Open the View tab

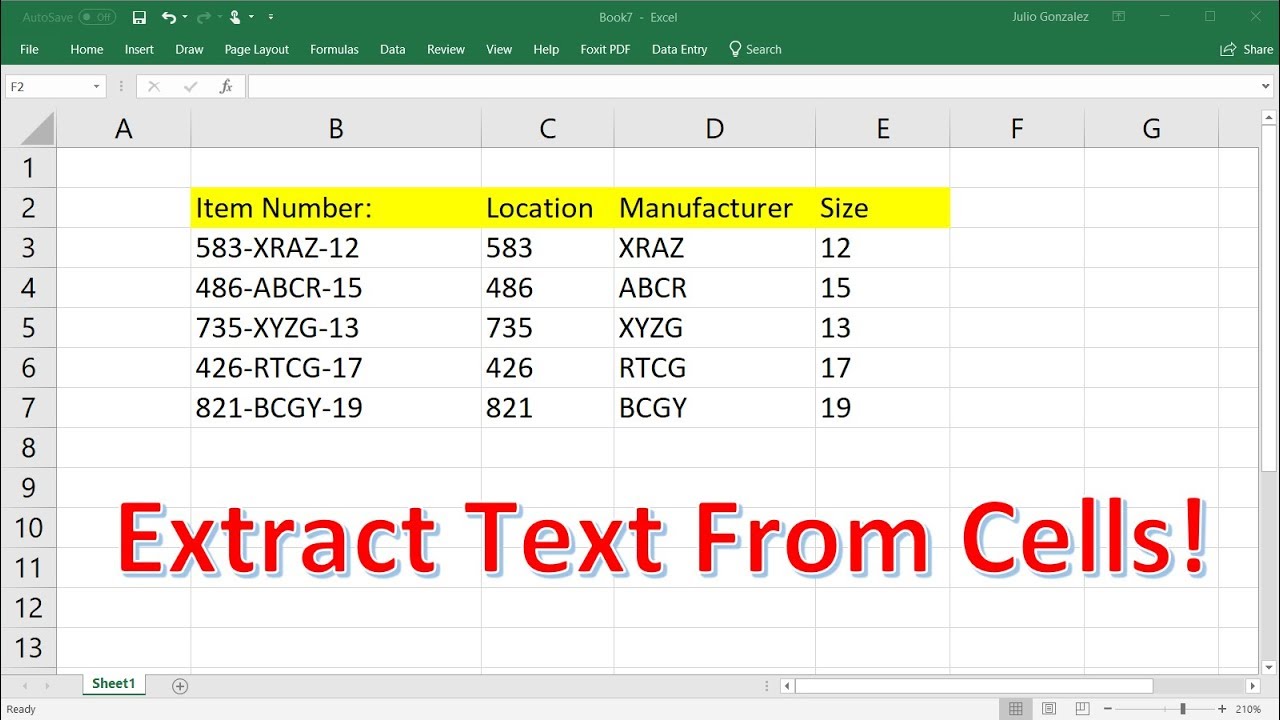click(x=499, y=49)
